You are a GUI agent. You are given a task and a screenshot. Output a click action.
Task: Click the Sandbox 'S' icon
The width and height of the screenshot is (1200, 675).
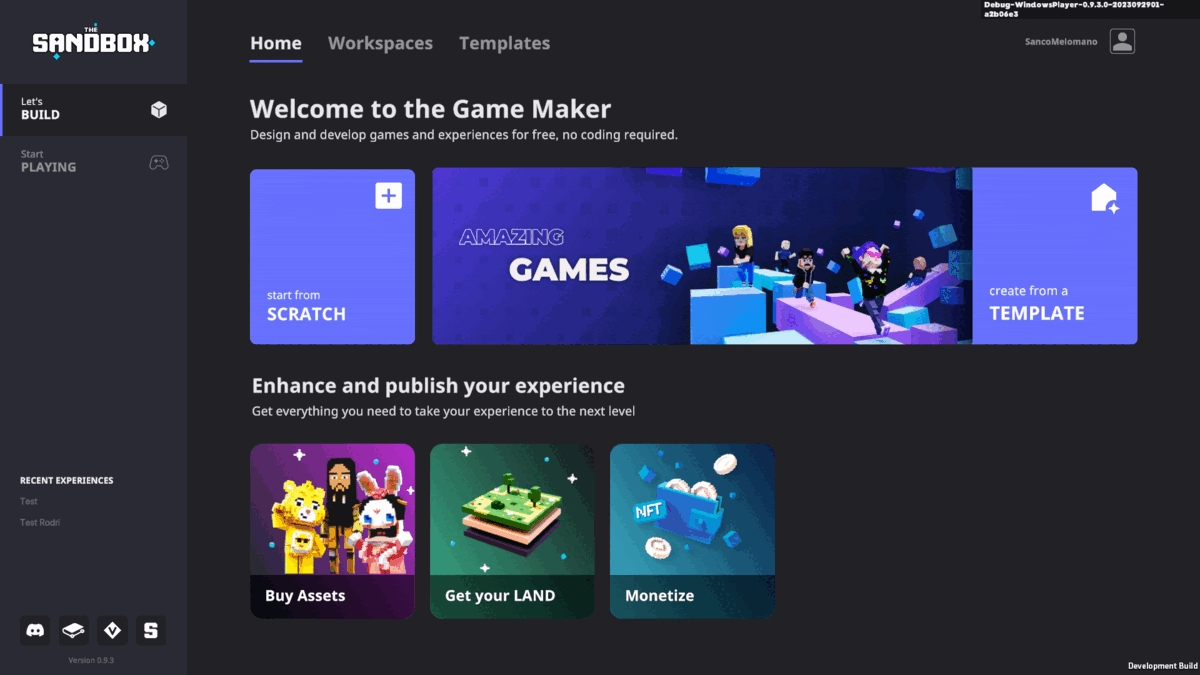pos(151,630)
